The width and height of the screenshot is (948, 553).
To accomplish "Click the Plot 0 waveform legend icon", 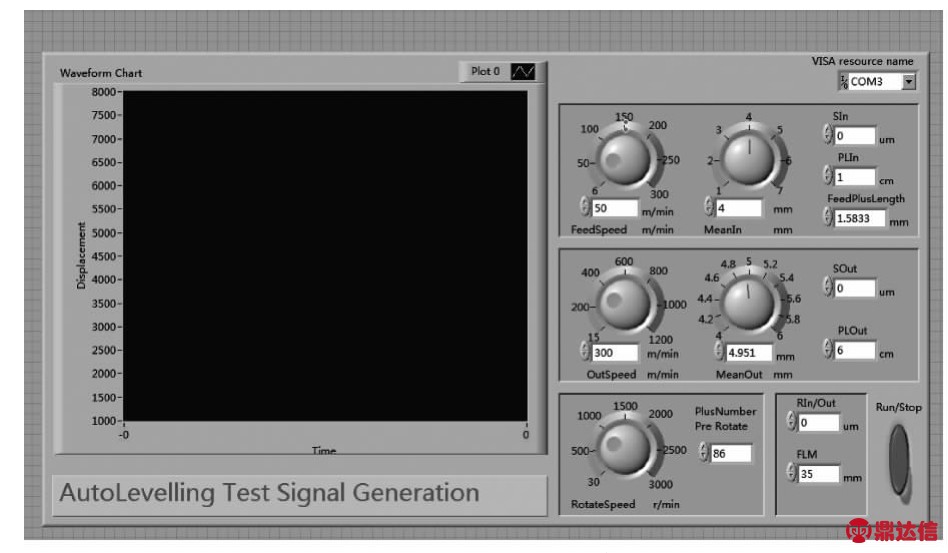I will tap(523, 73).
